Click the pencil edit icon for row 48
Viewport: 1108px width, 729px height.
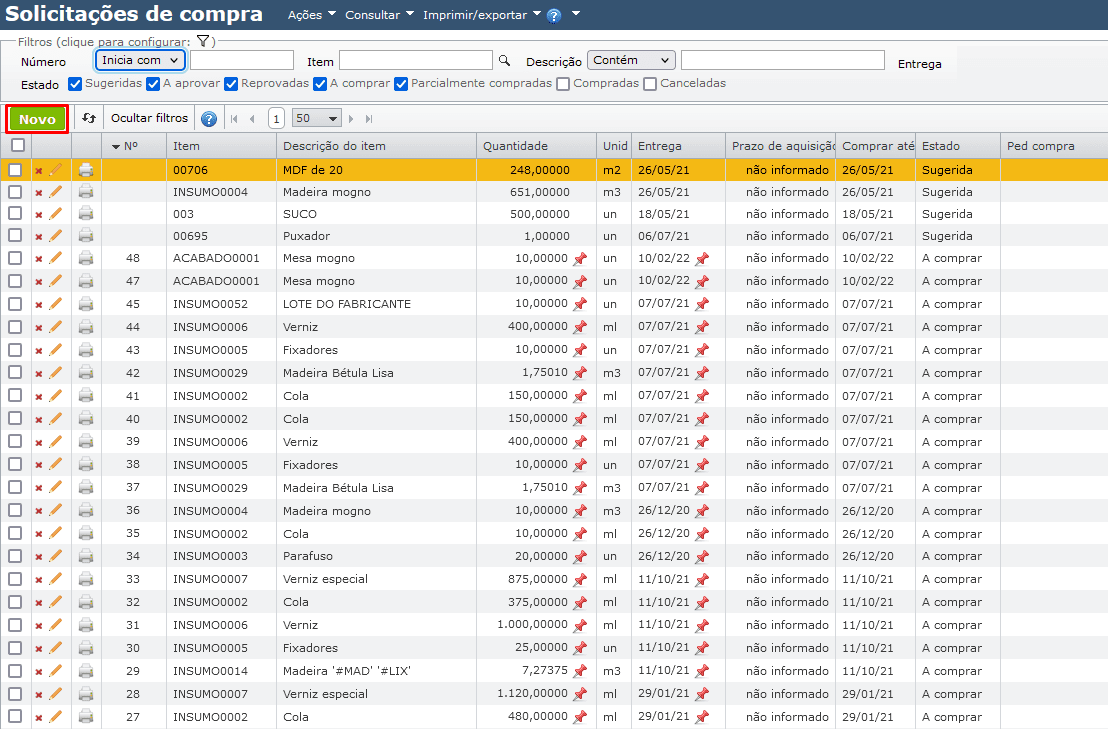click(56, 258)
